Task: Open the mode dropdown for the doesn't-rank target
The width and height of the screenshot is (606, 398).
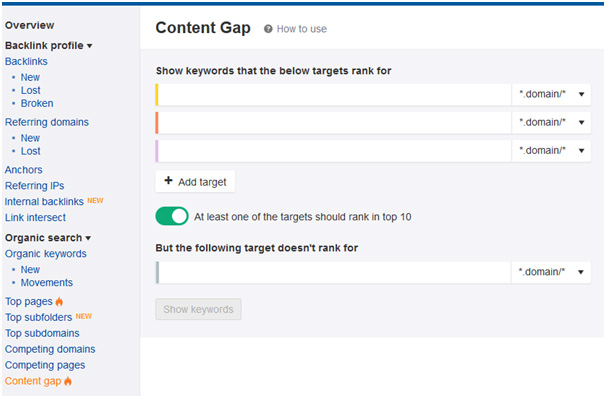Action: 552,272
